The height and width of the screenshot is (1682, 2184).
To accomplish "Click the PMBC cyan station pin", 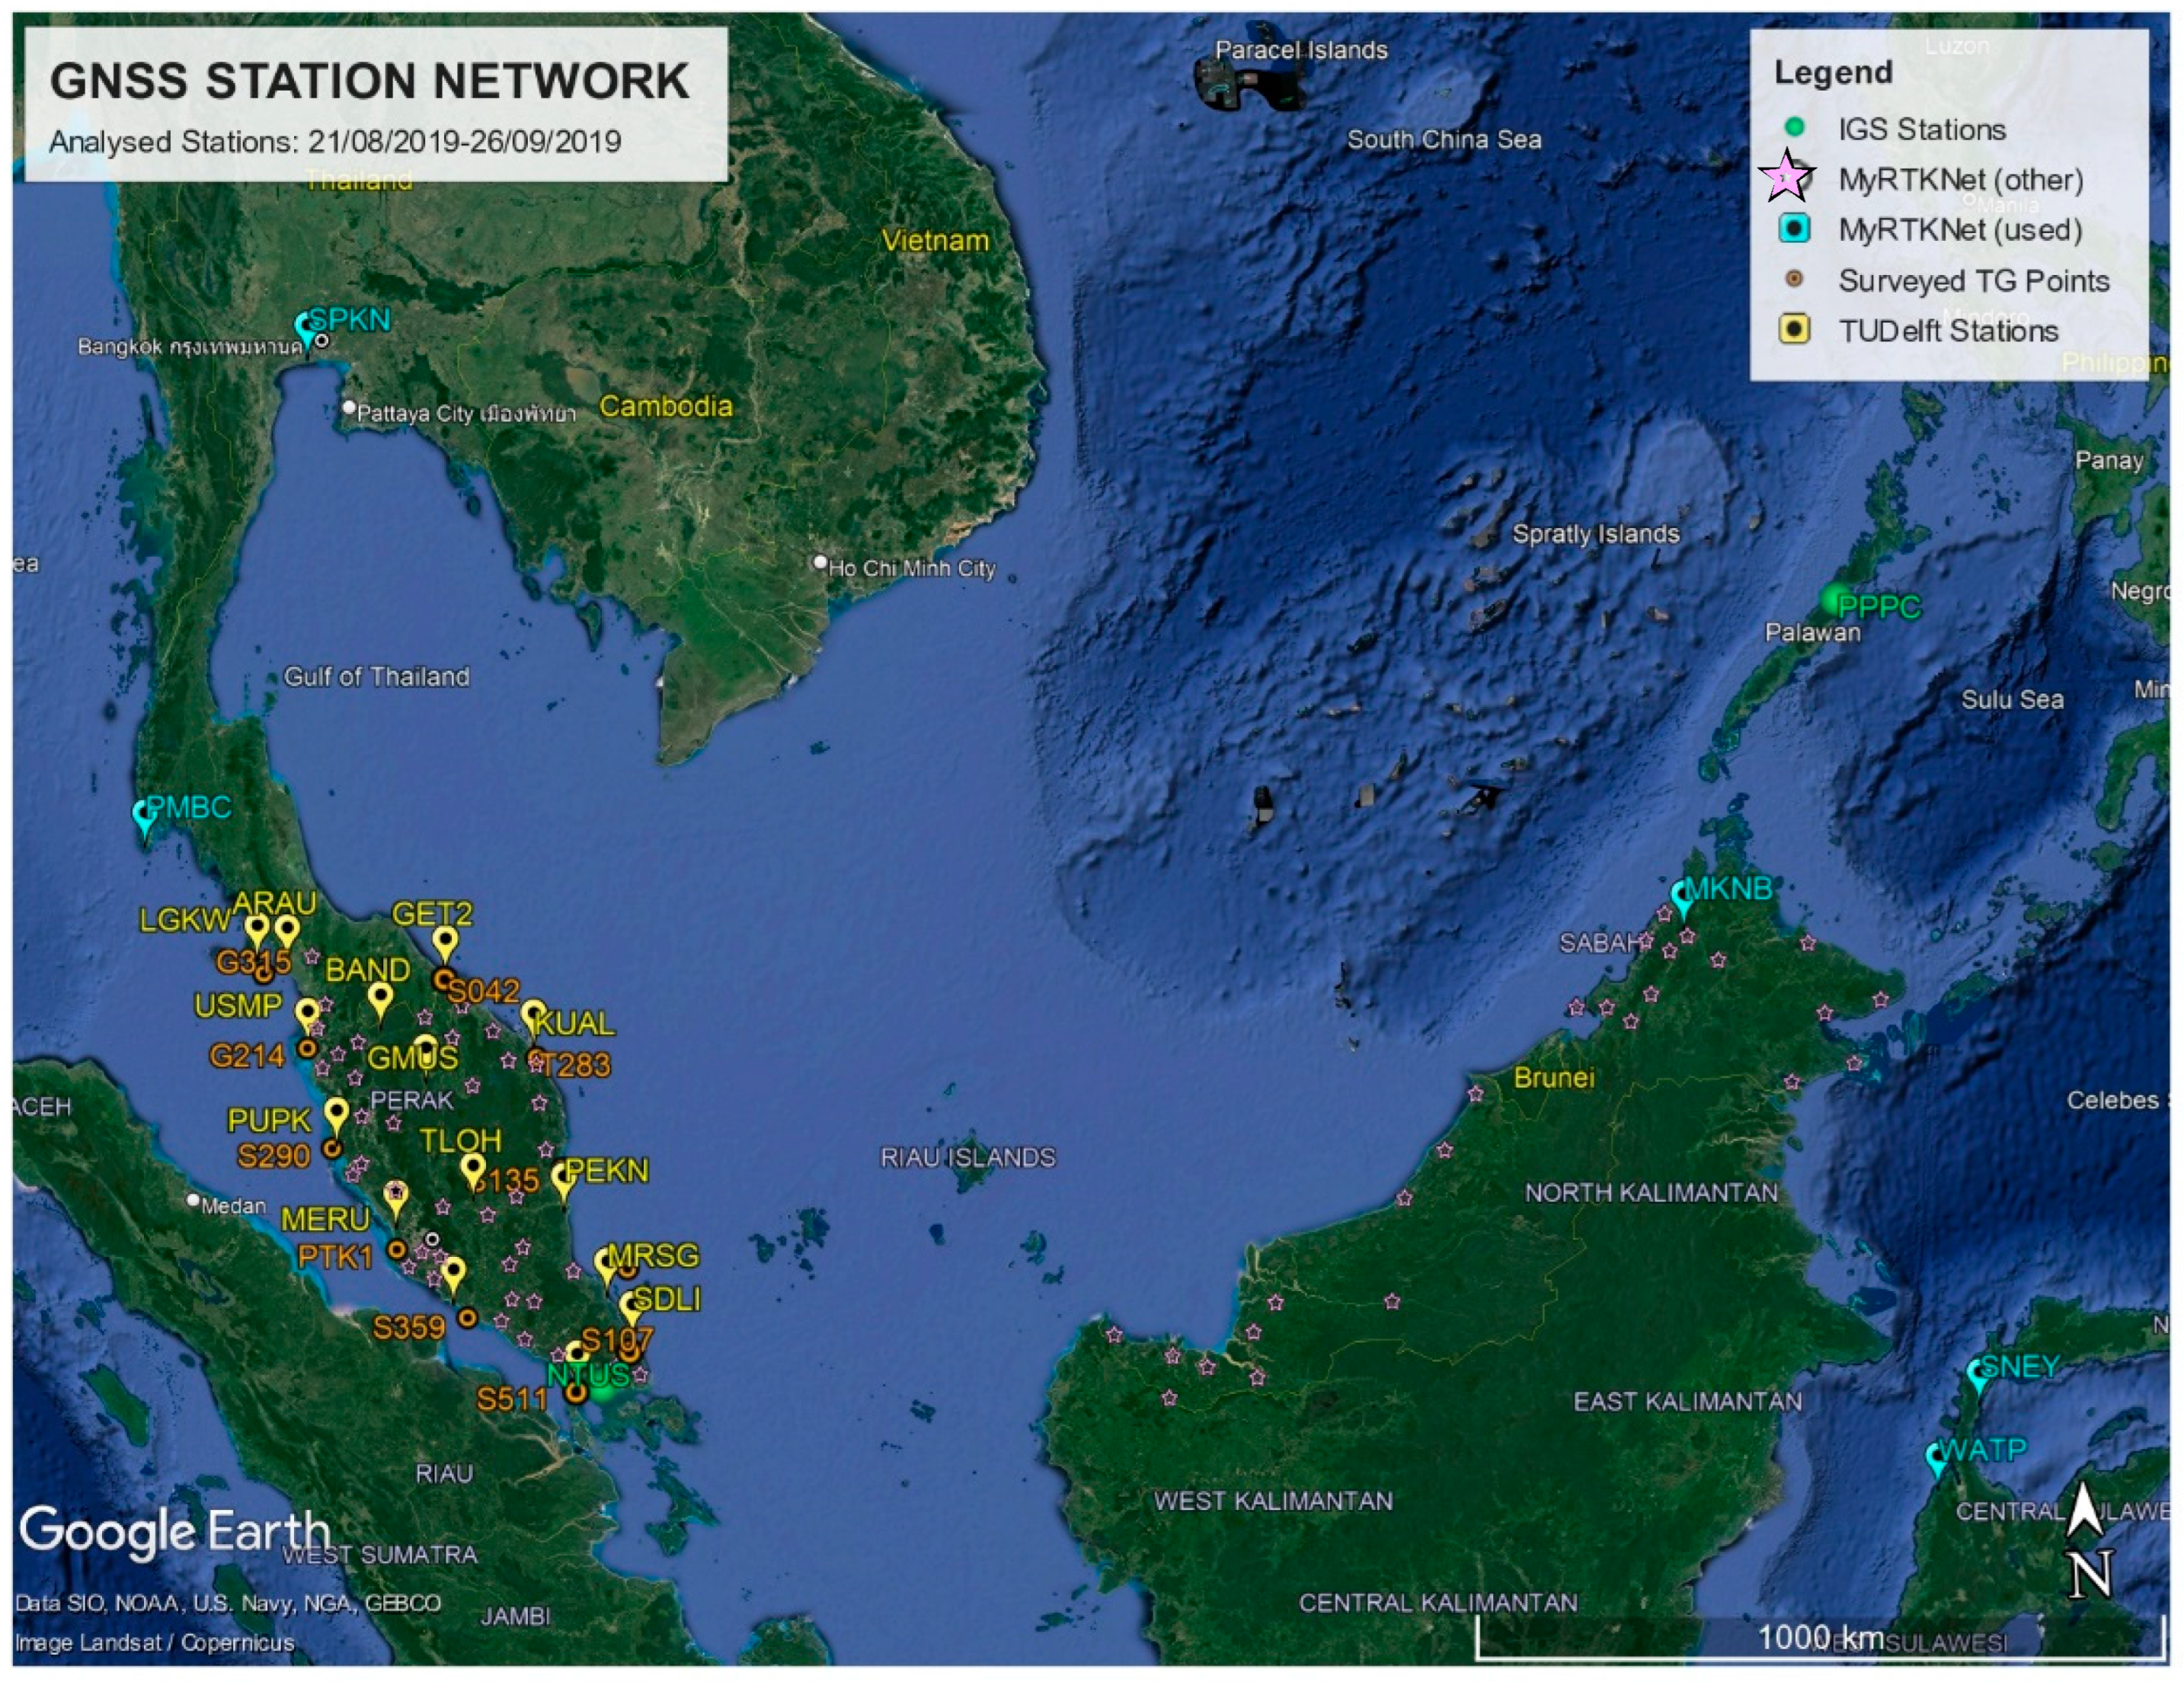I will tap(145, 814).
